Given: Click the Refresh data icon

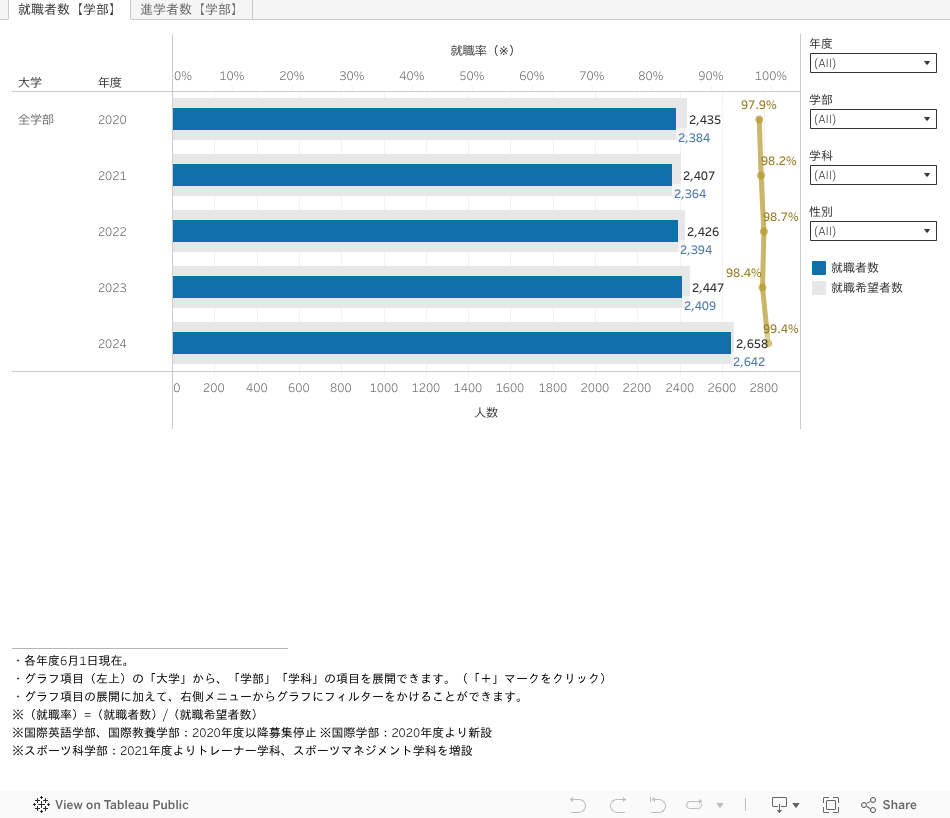Looking at the screenshot, I should click(695, 805).
